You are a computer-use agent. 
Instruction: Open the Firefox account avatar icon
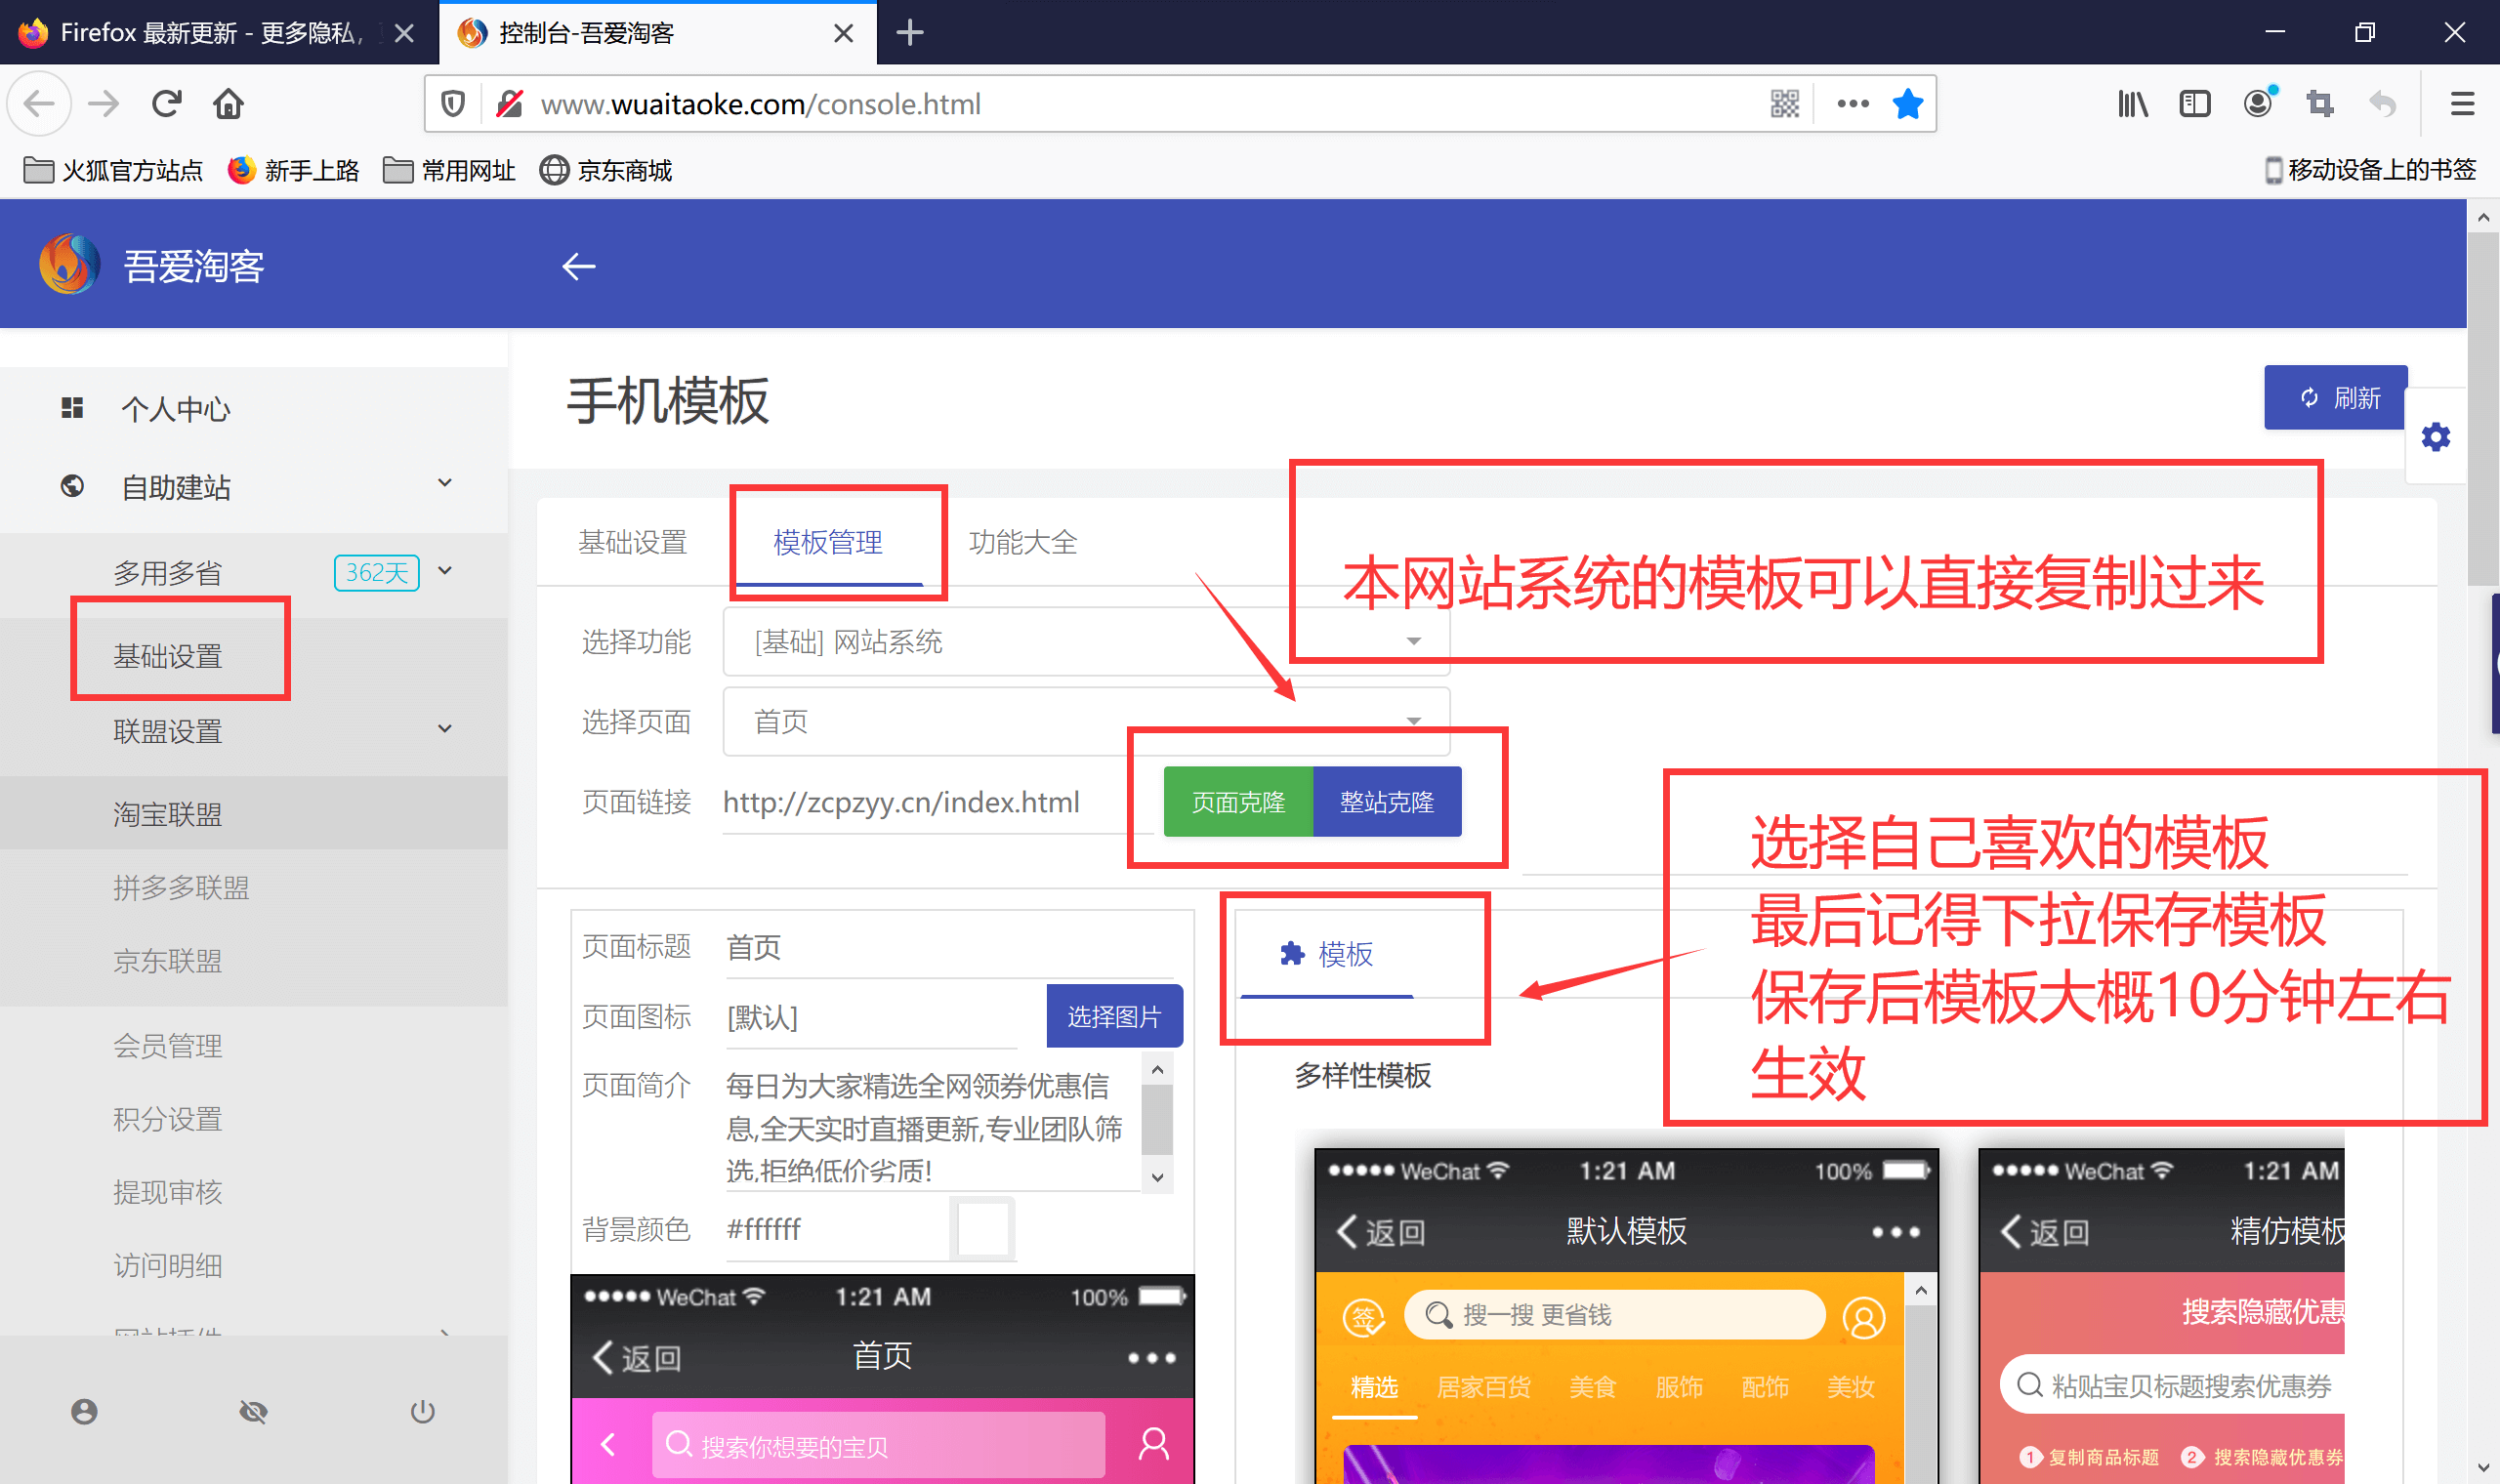(x=2258, y=103)
